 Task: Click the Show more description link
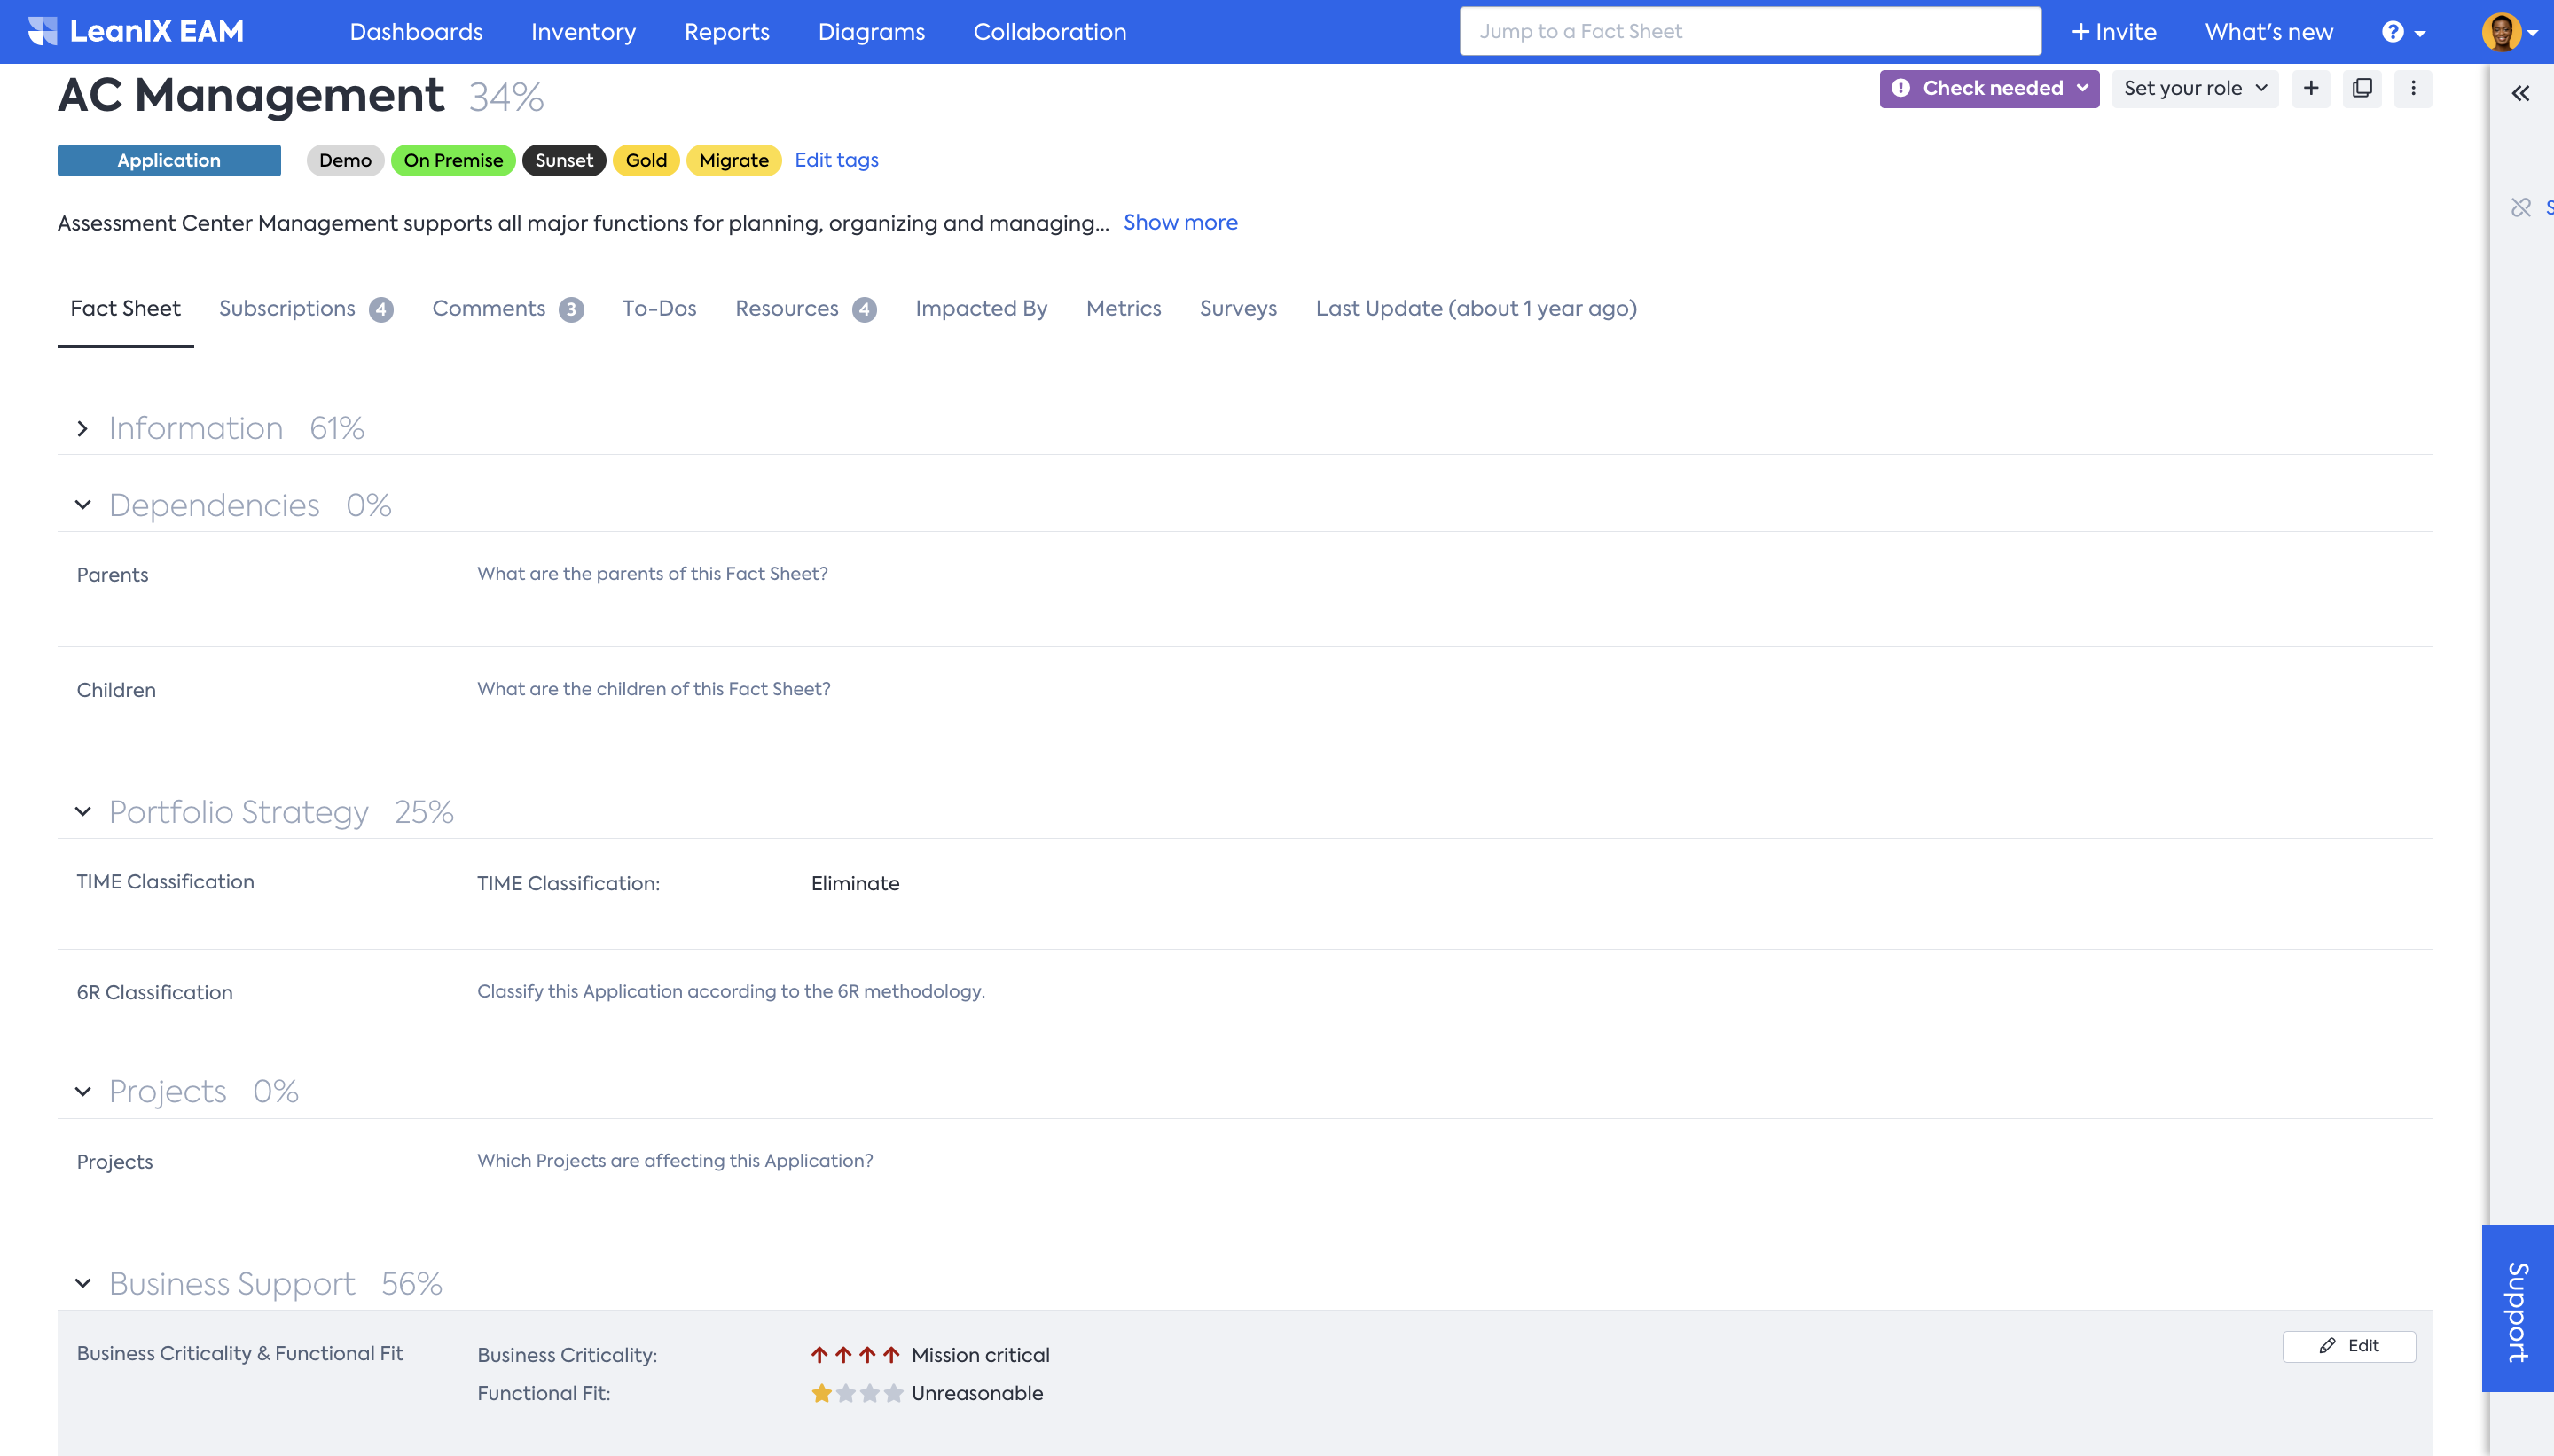click(1180, 223)
